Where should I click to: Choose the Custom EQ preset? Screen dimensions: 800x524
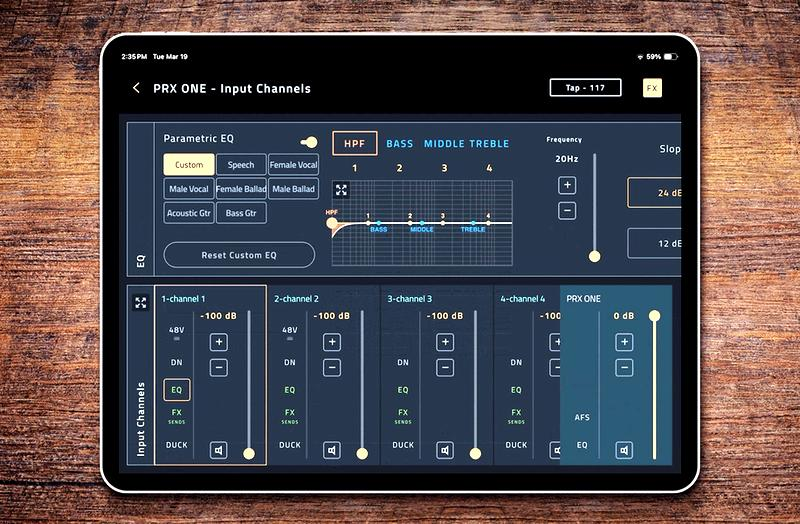point(189,165)
